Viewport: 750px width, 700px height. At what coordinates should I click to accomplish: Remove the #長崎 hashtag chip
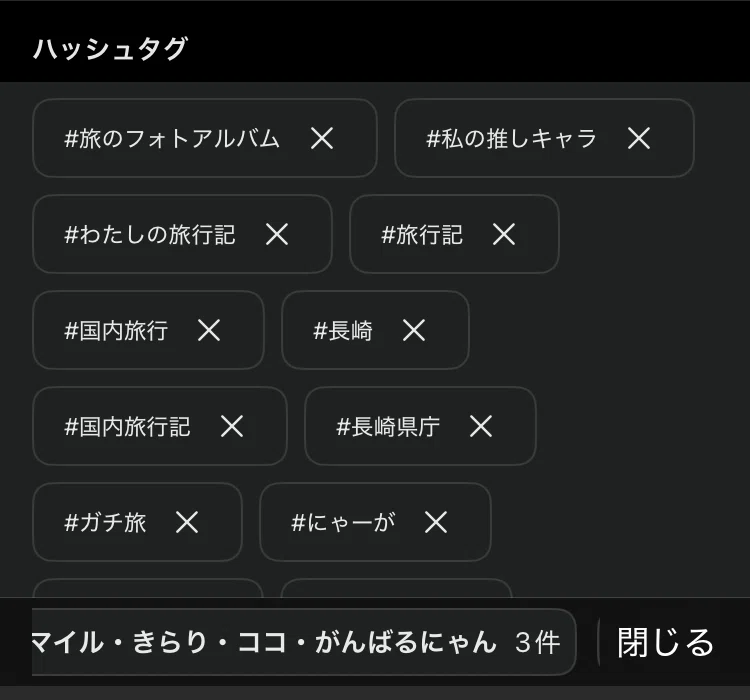[414, 330]
